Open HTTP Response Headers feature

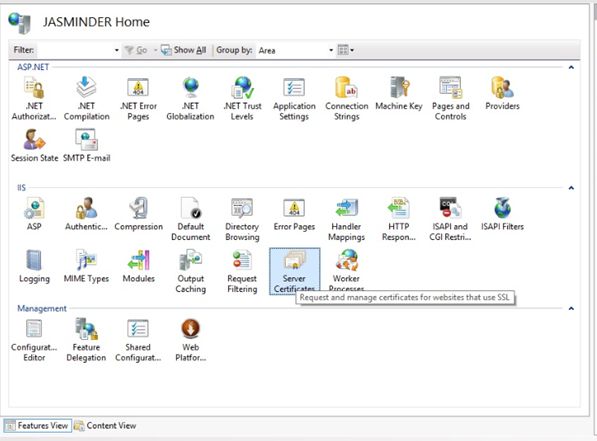[x=399, y=219]
